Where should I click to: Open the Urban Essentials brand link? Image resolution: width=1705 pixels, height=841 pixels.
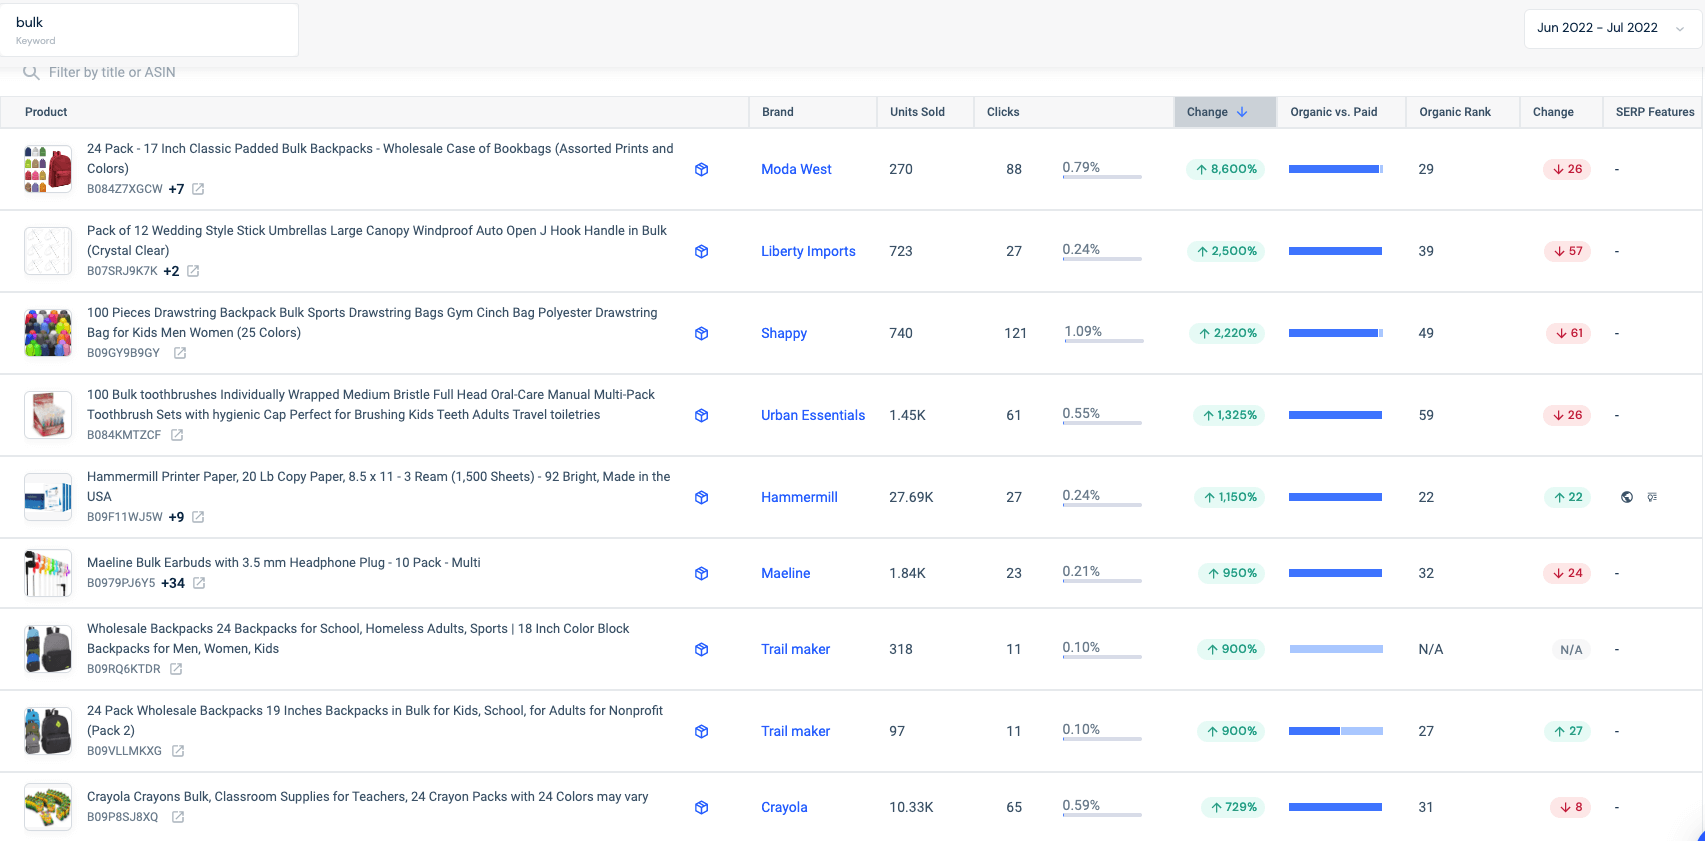click(812, 415)
